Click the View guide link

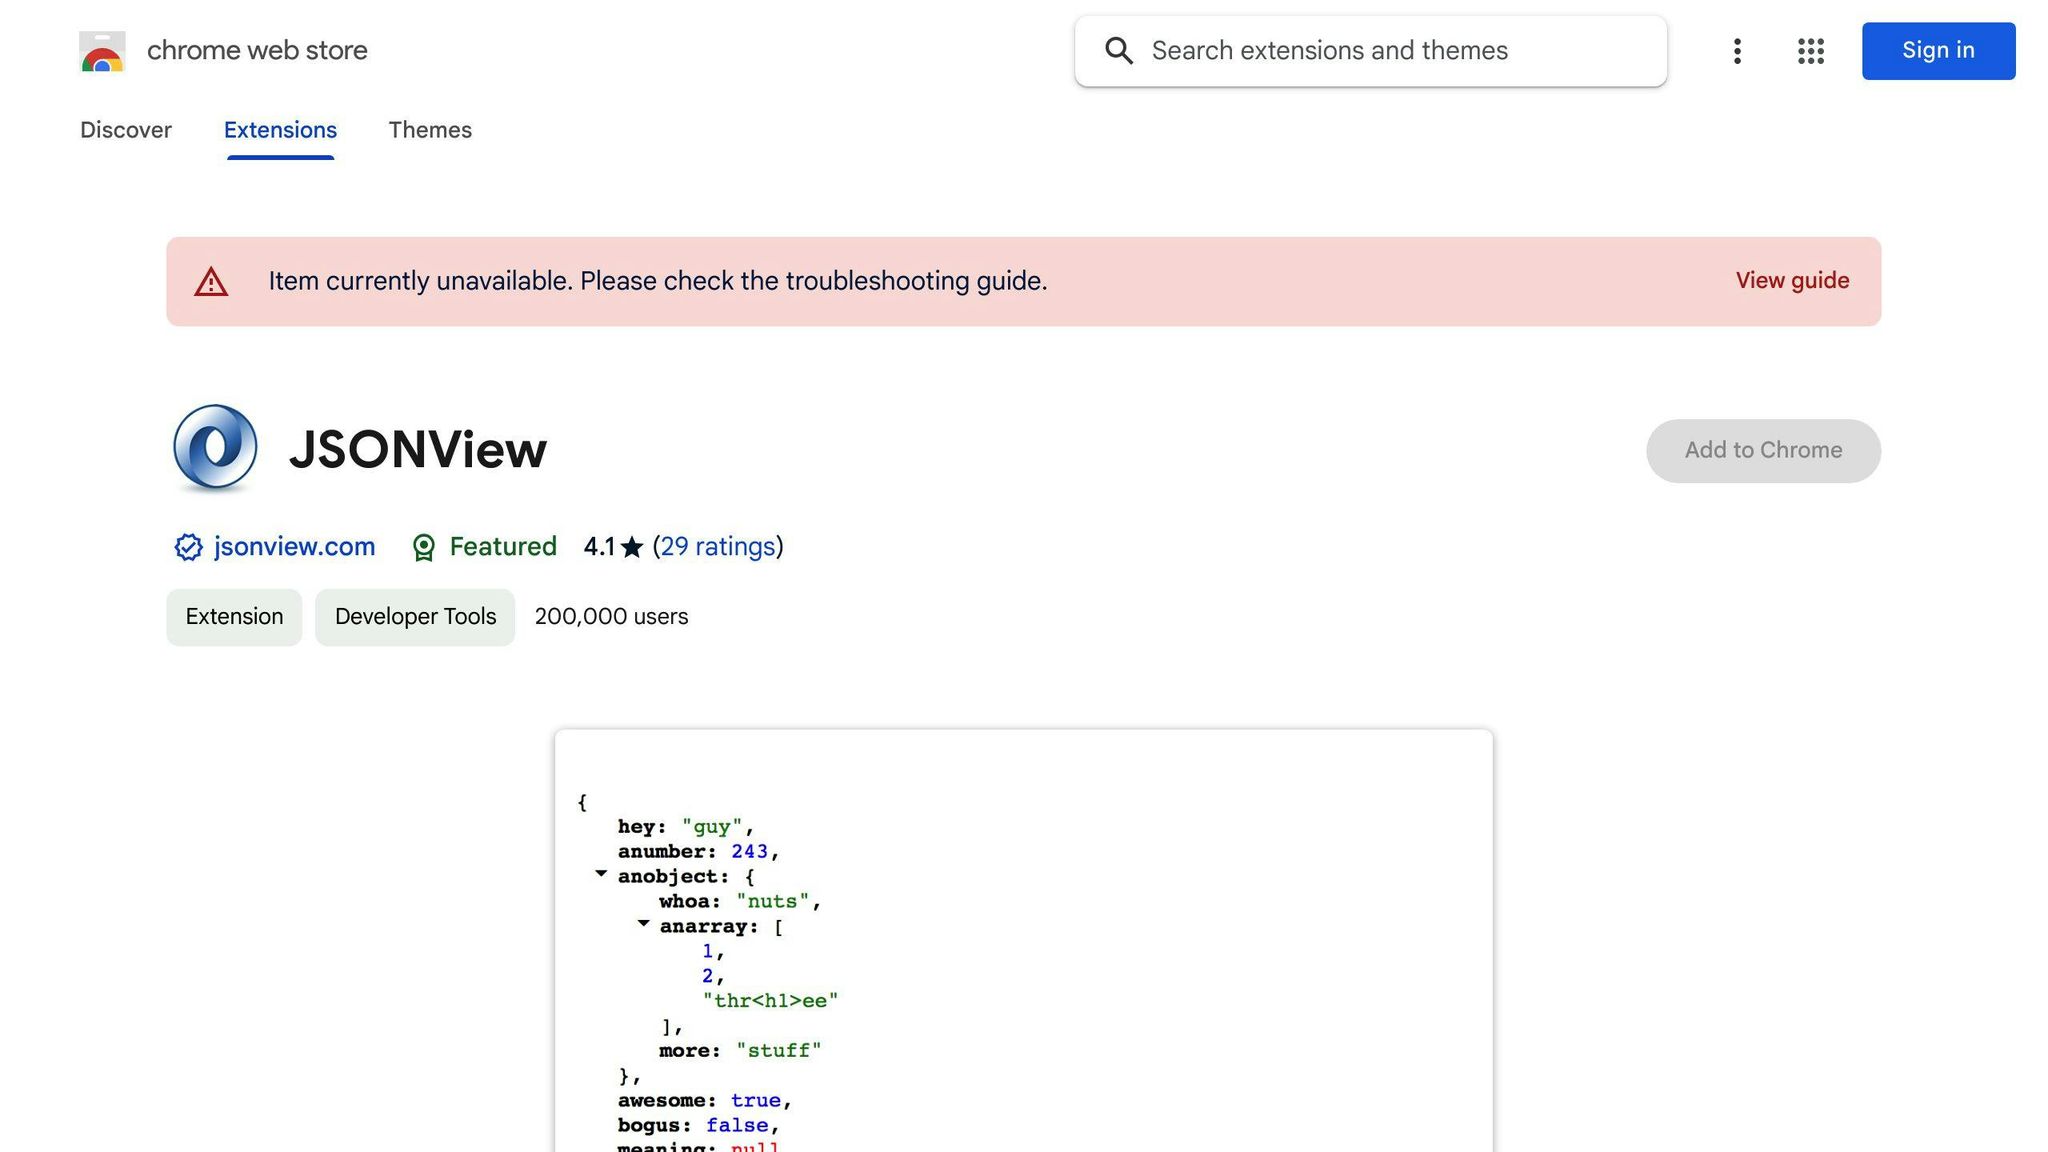[1791, 281]
